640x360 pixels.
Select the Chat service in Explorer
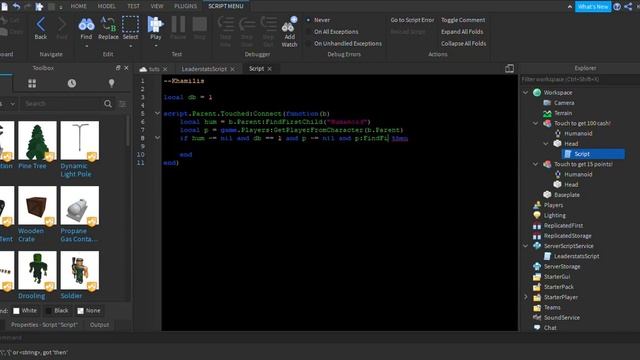pos(550,327)
